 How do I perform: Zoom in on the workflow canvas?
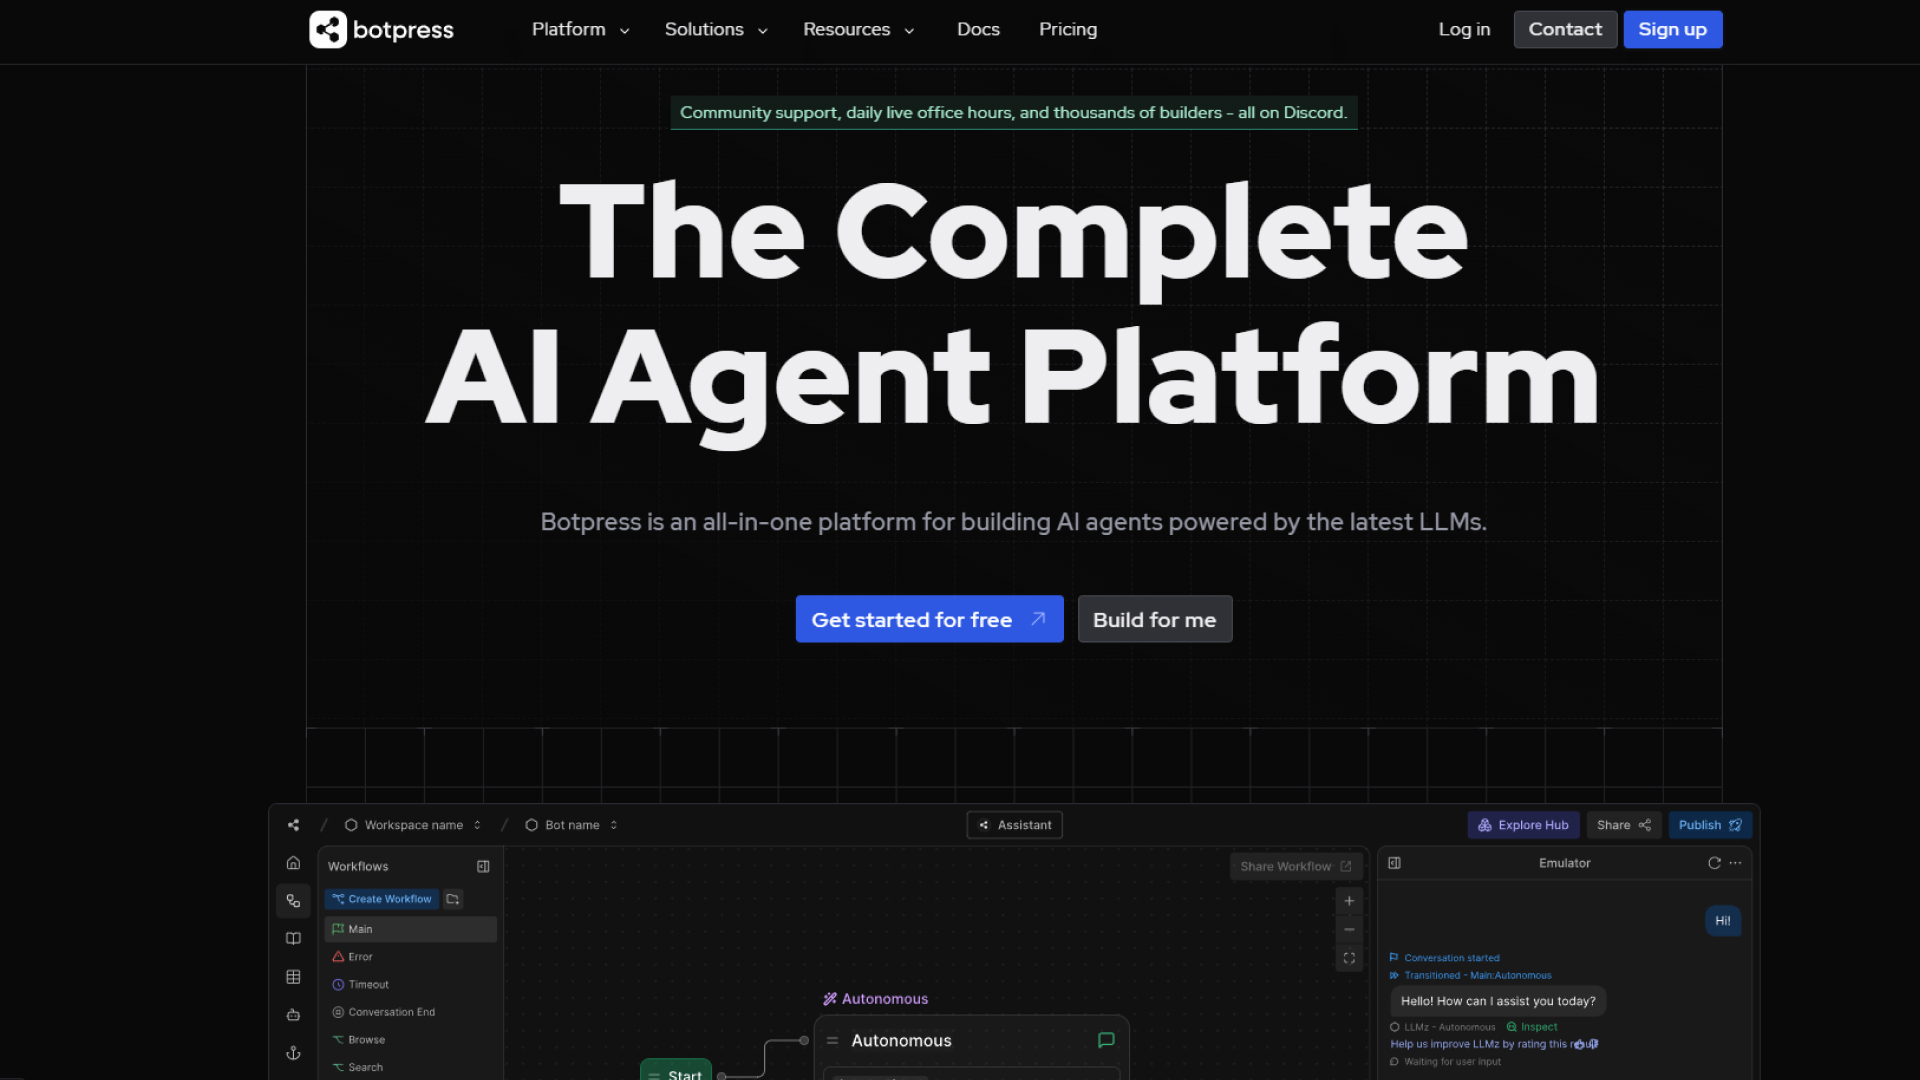tap(1349, 901)
